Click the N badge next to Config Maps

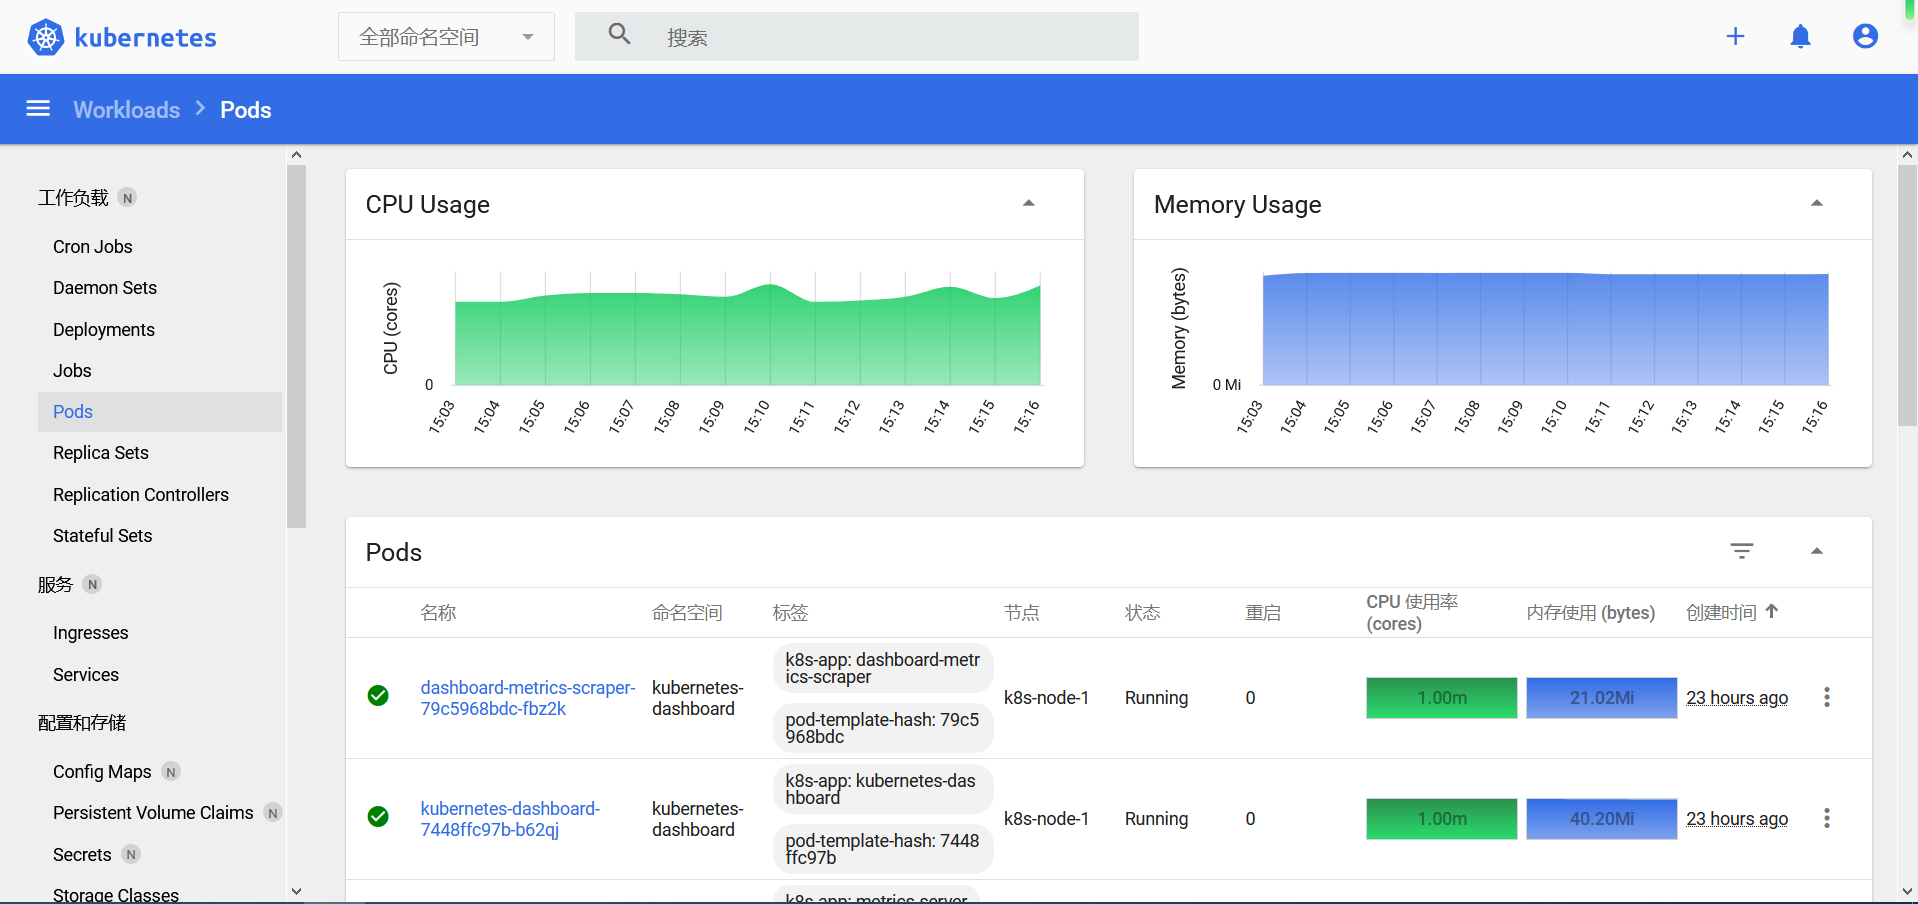(x=171, y=772)
